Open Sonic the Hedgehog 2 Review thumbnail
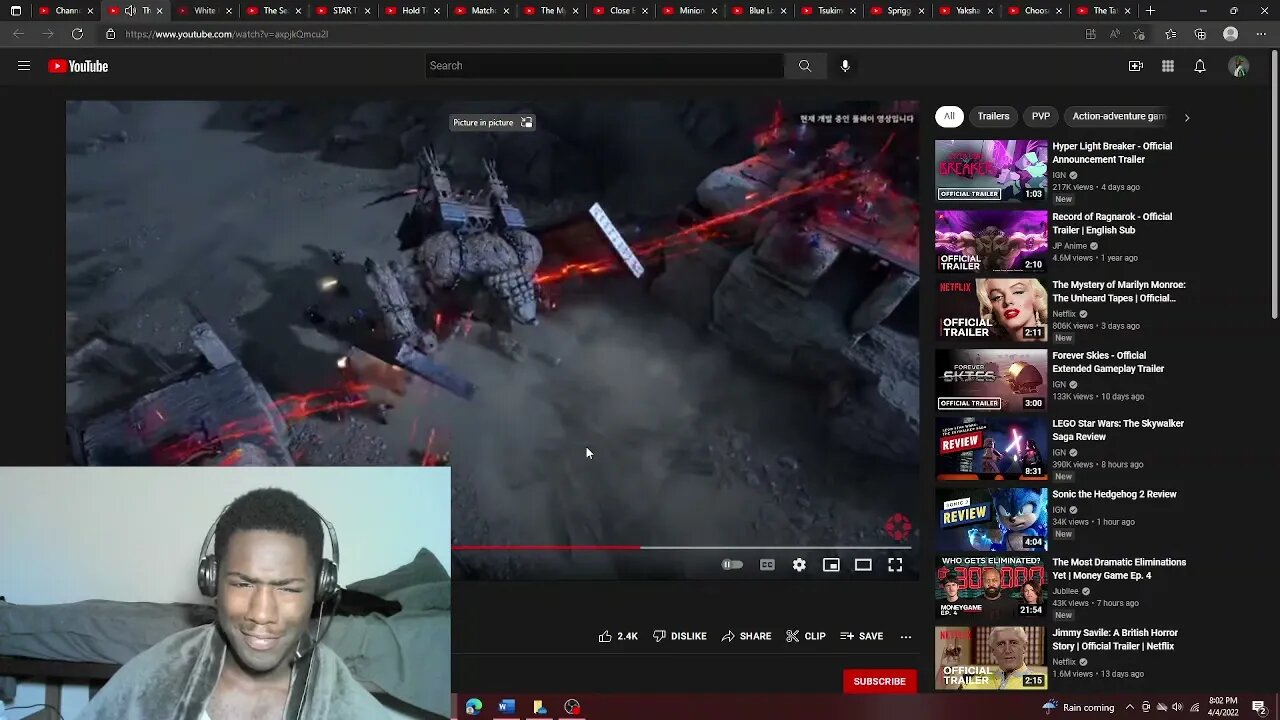 pos(991,518)
